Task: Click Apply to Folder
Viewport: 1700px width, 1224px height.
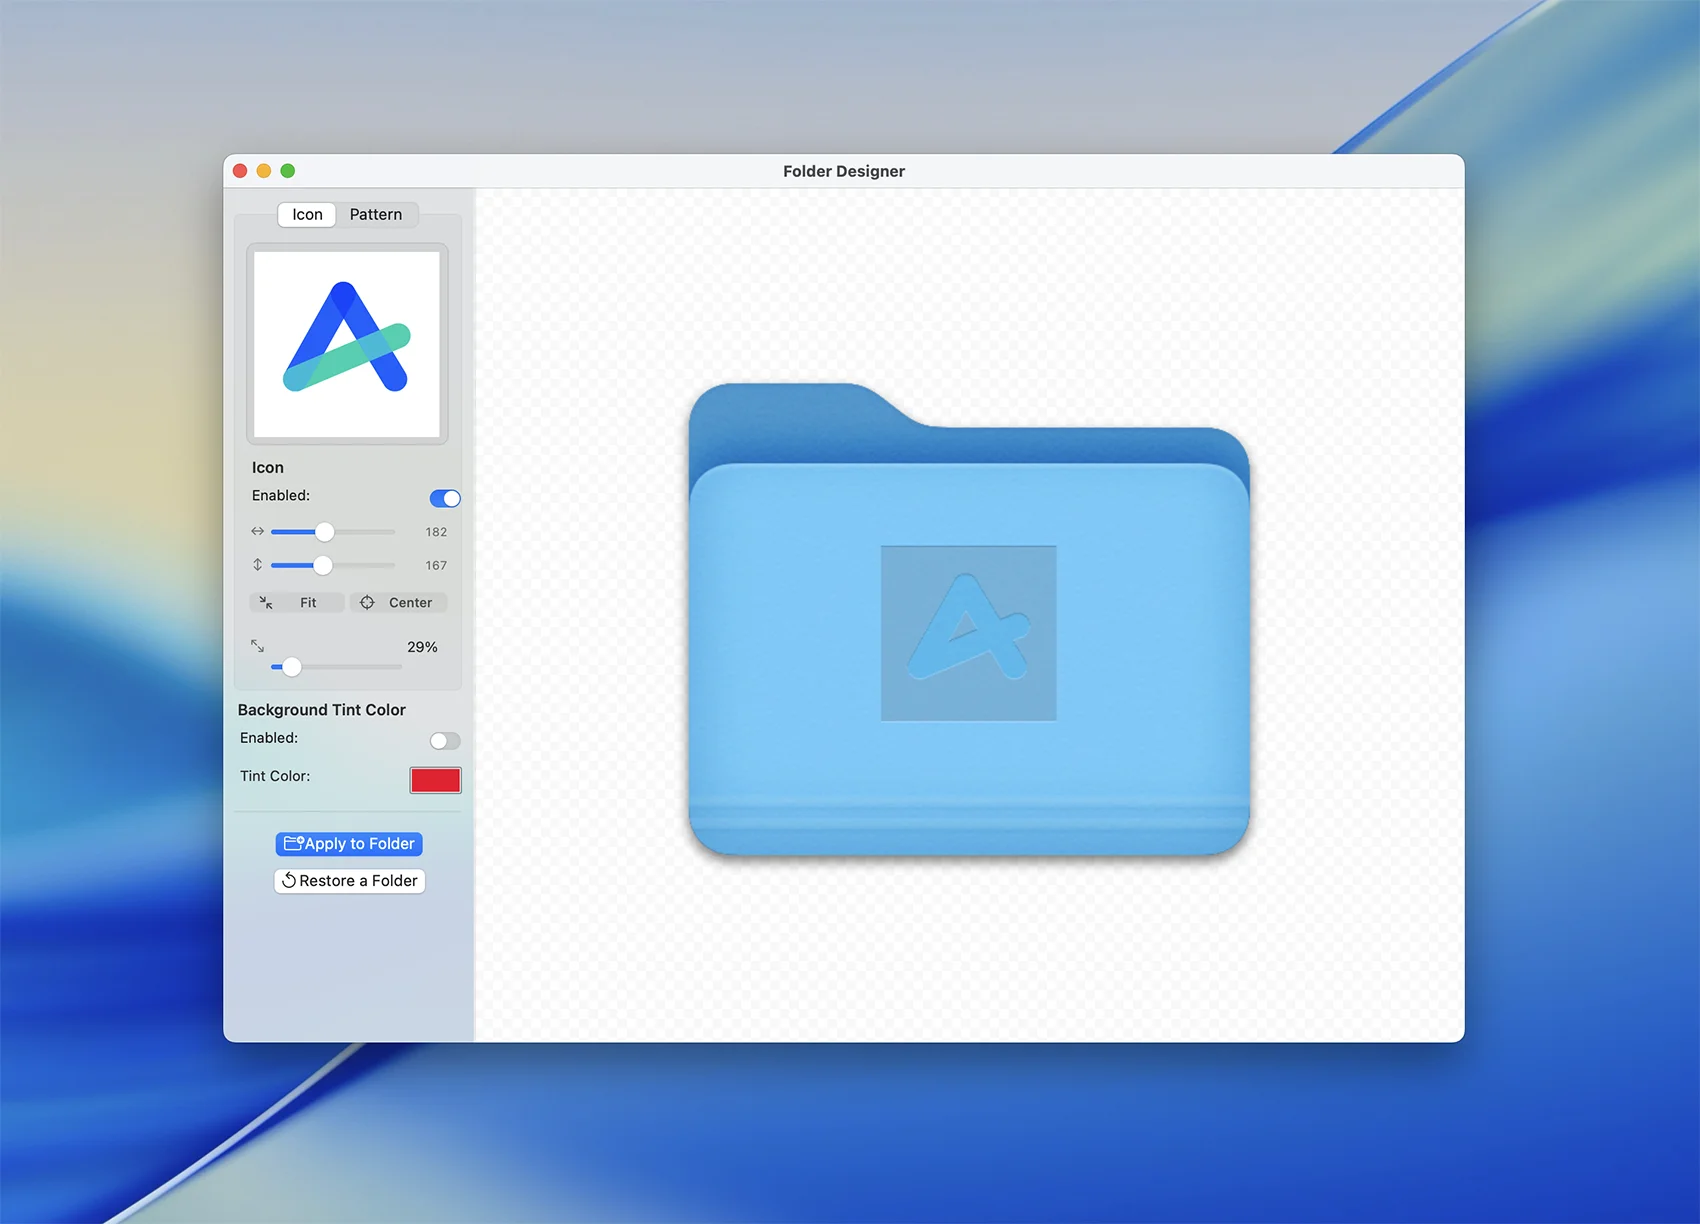Action: (349, 844)
